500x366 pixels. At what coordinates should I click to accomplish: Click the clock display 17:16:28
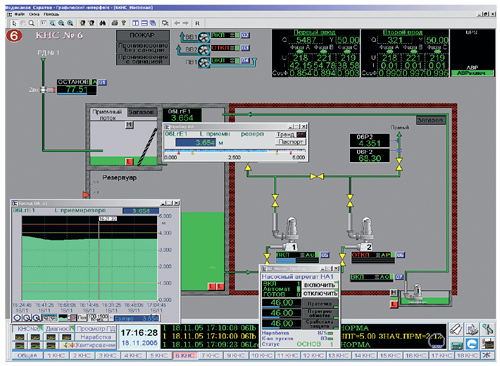tap(139, 332)
